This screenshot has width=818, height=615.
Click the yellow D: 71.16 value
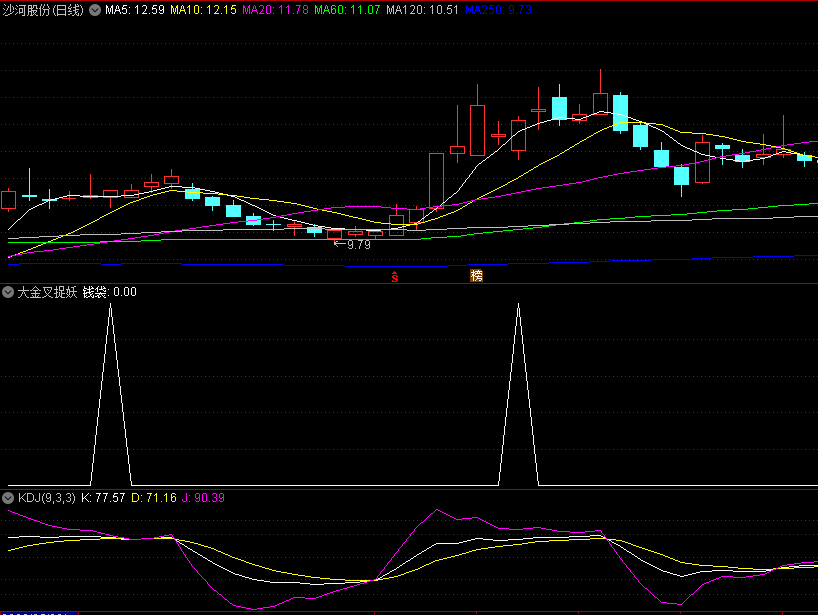[x=154, y=498]
